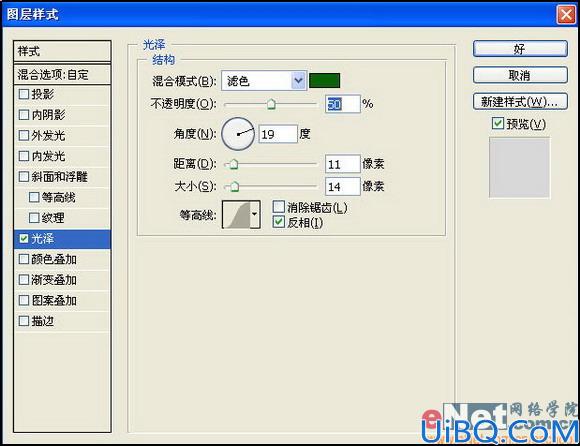Select the 描边 stroke row label
Image resolution: width=580 pixels, height=446 pixels.
click(43, 321)
